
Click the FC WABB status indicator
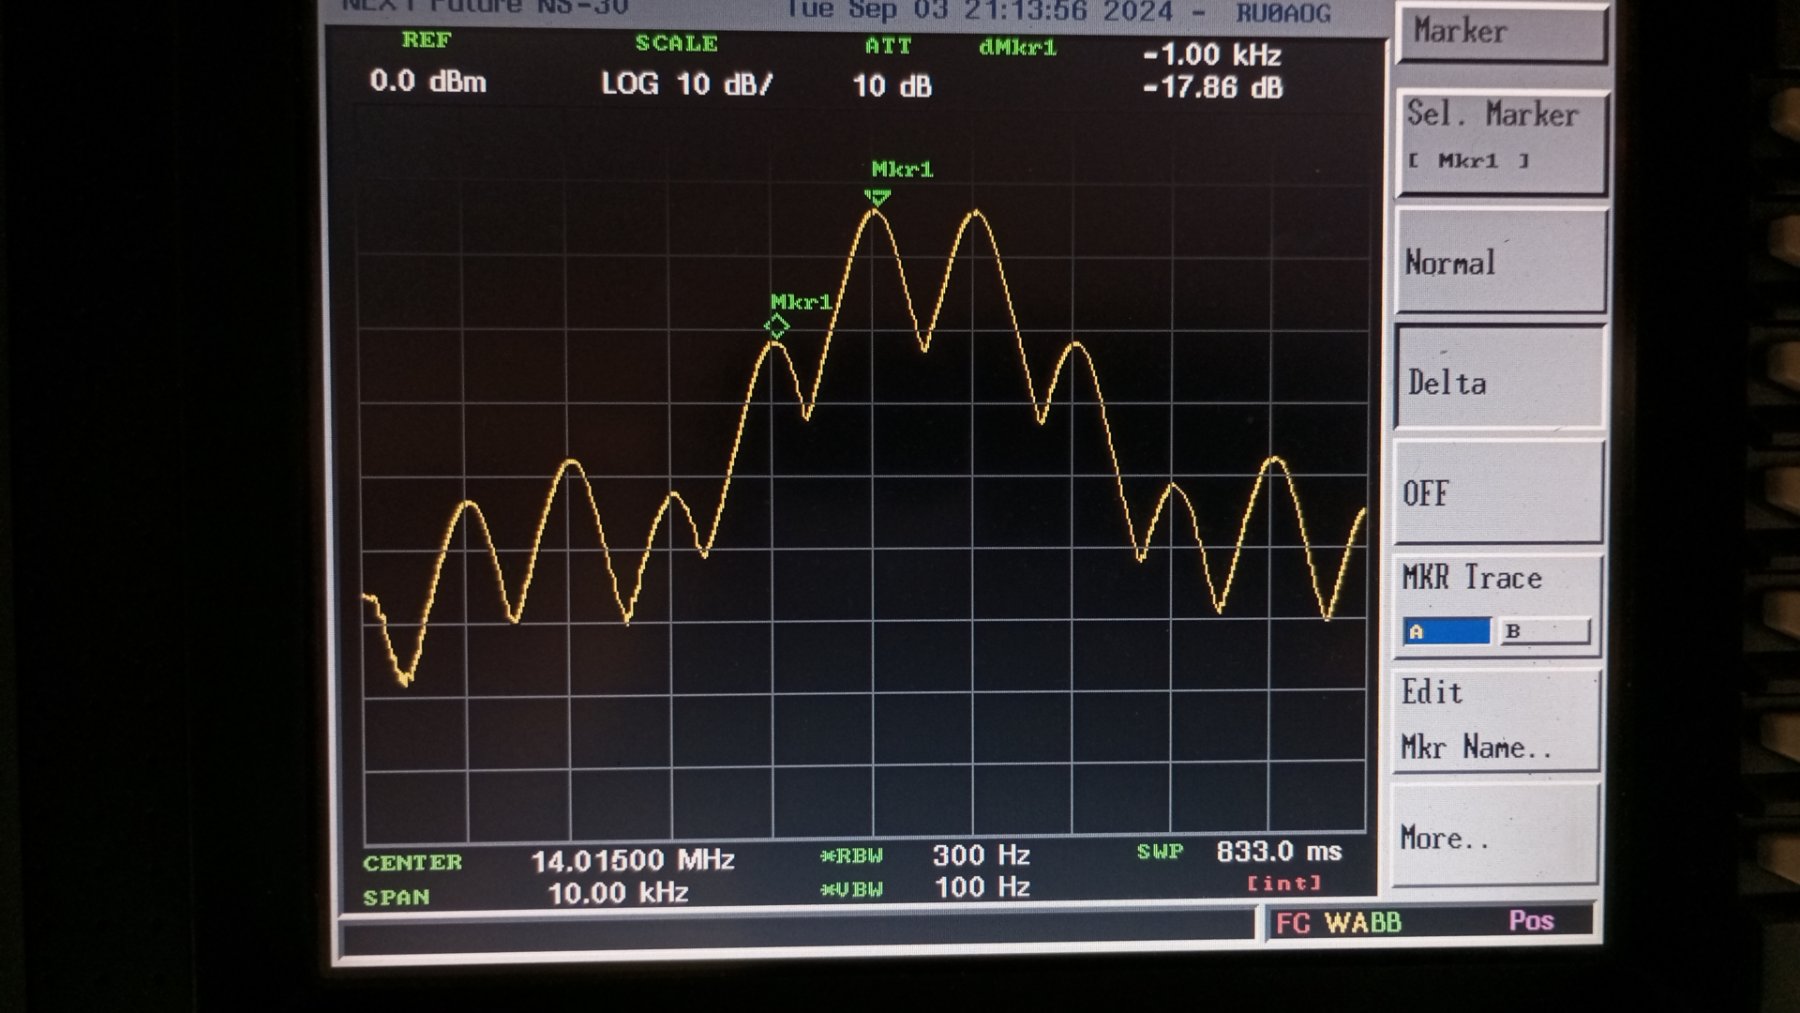coord(1338,923)
